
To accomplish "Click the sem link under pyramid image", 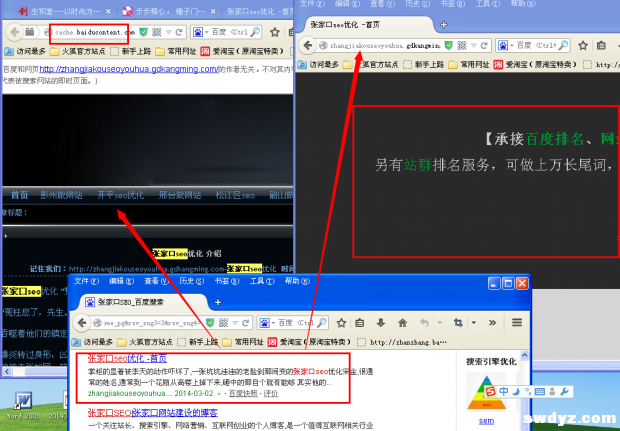I will (486, 421).
